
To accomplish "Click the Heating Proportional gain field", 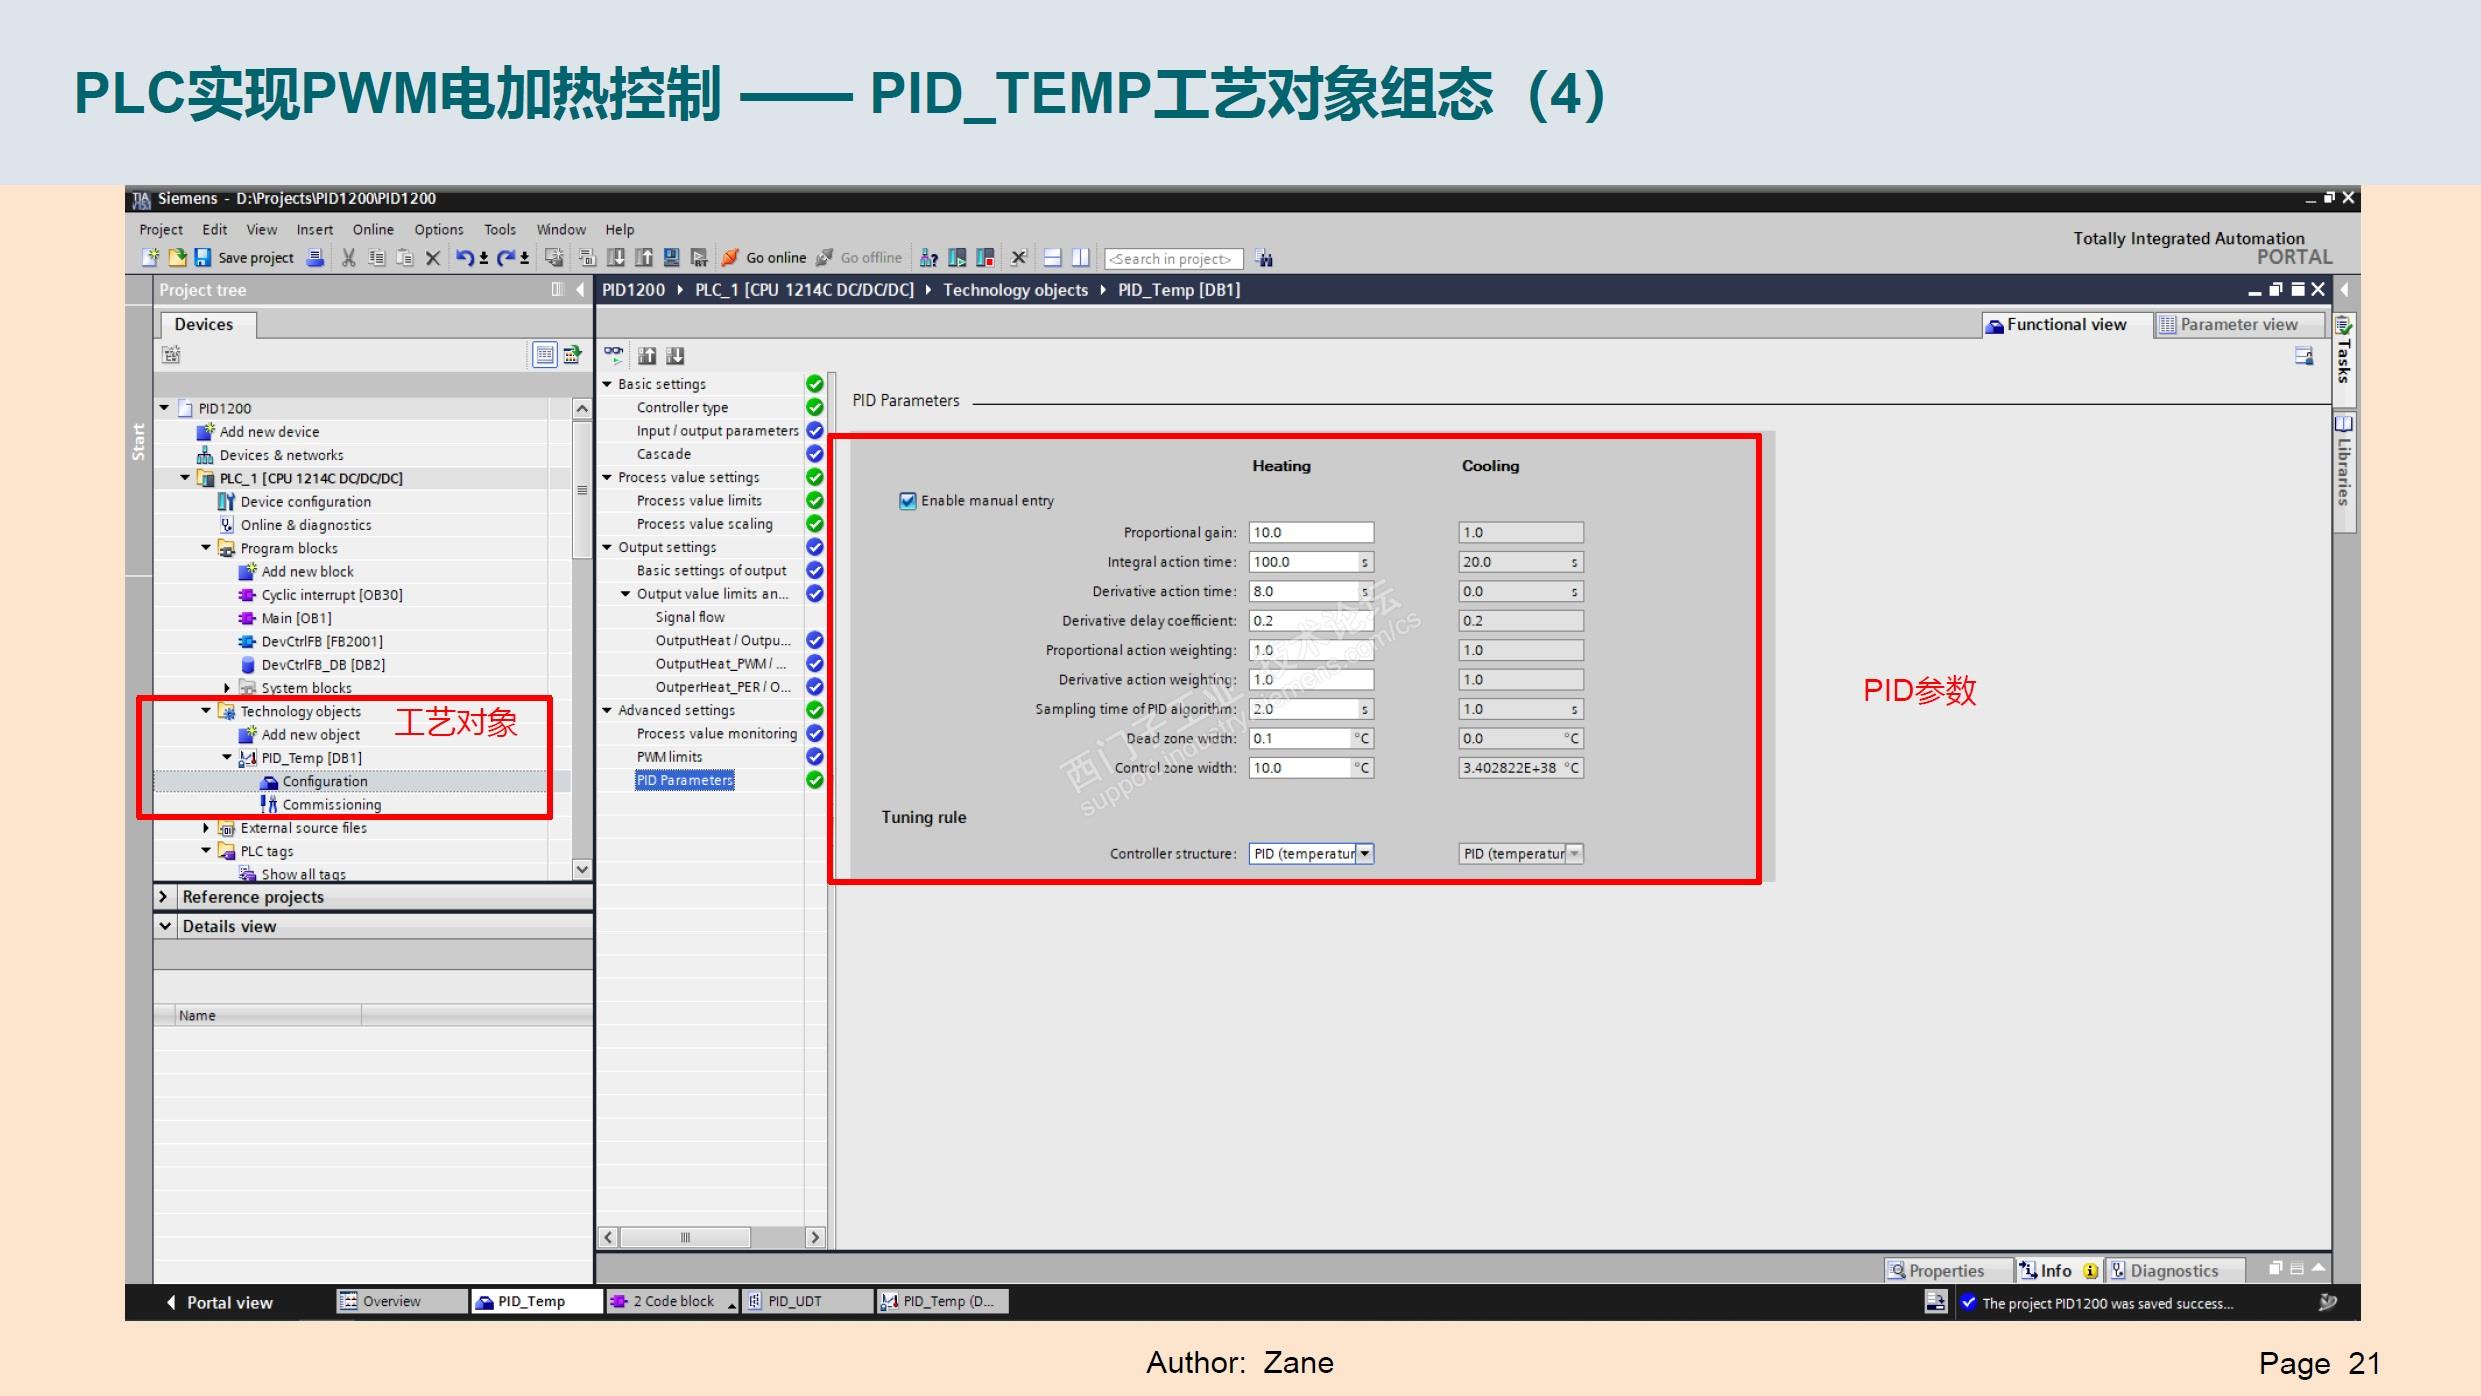I will pyautogui.click(x=1310, y=533).
